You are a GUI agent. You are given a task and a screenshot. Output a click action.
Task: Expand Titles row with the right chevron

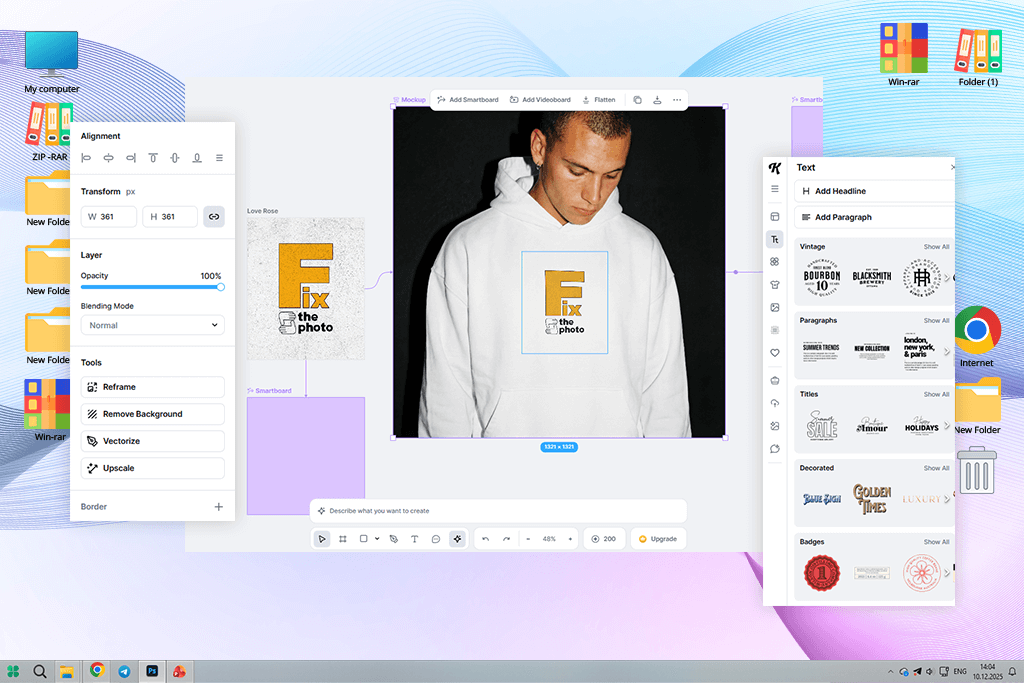click(x=946, y=425)
